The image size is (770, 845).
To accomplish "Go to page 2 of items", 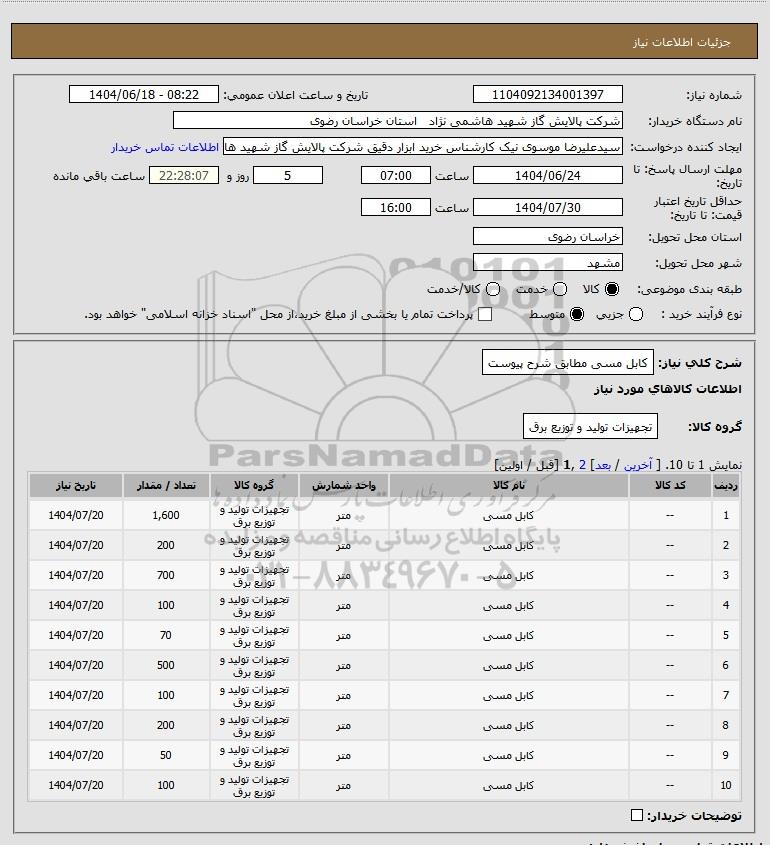I will [582, 465].
